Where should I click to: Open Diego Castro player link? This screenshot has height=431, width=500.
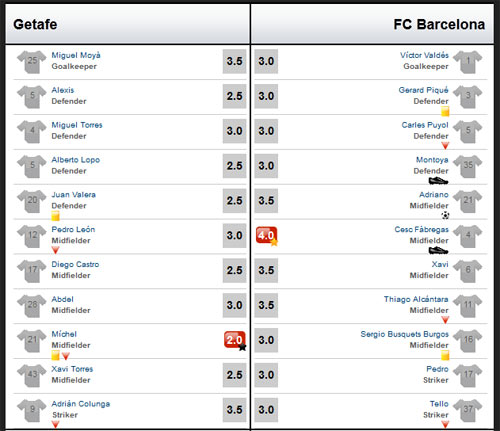(75, 264)
